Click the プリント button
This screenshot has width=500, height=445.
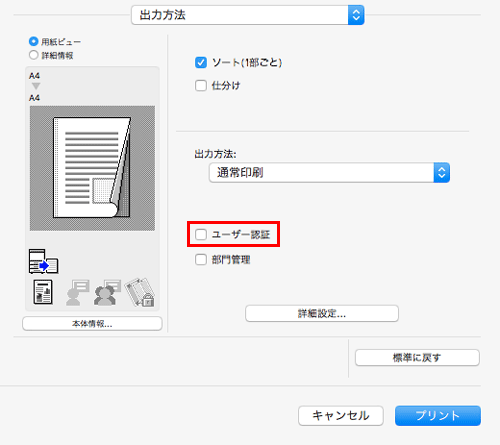[x=438, y=416]
